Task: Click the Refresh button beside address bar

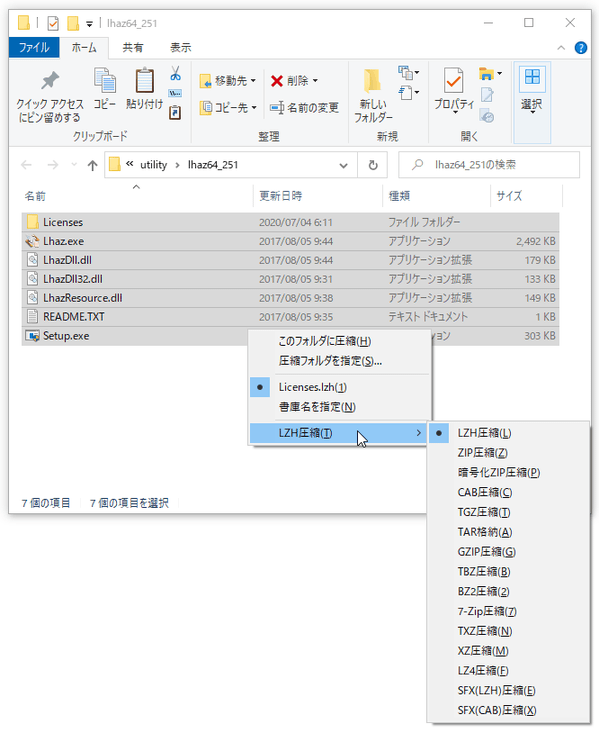Action: (373, 165)
